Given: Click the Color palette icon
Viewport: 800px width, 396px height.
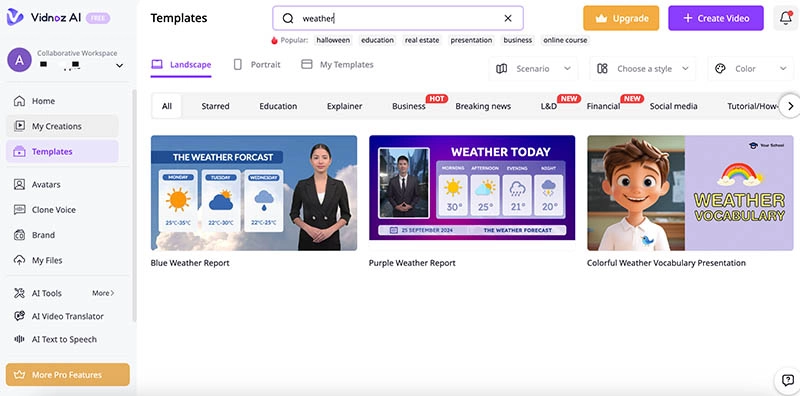Looking at the screenshot, I should (x=720, y=69).
